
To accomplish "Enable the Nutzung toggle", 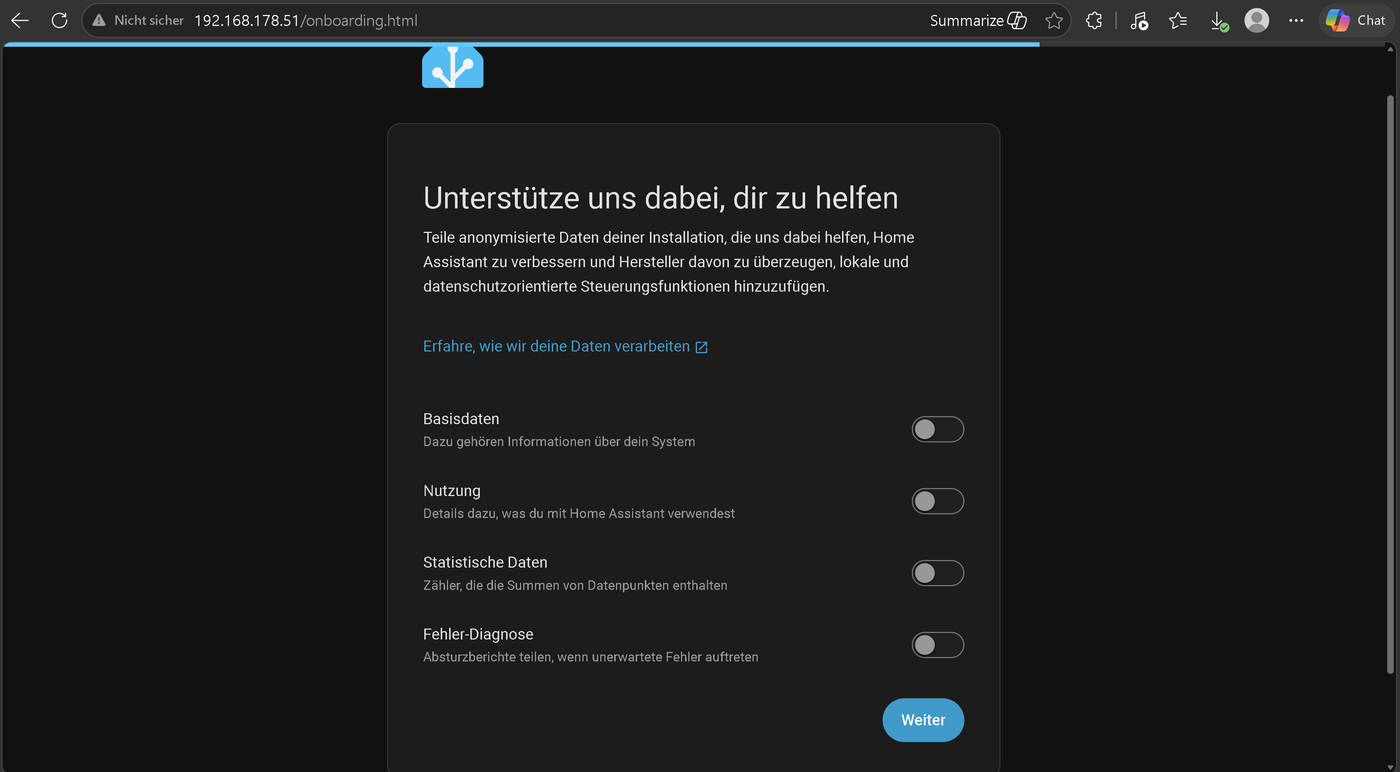I will point(938,501).
